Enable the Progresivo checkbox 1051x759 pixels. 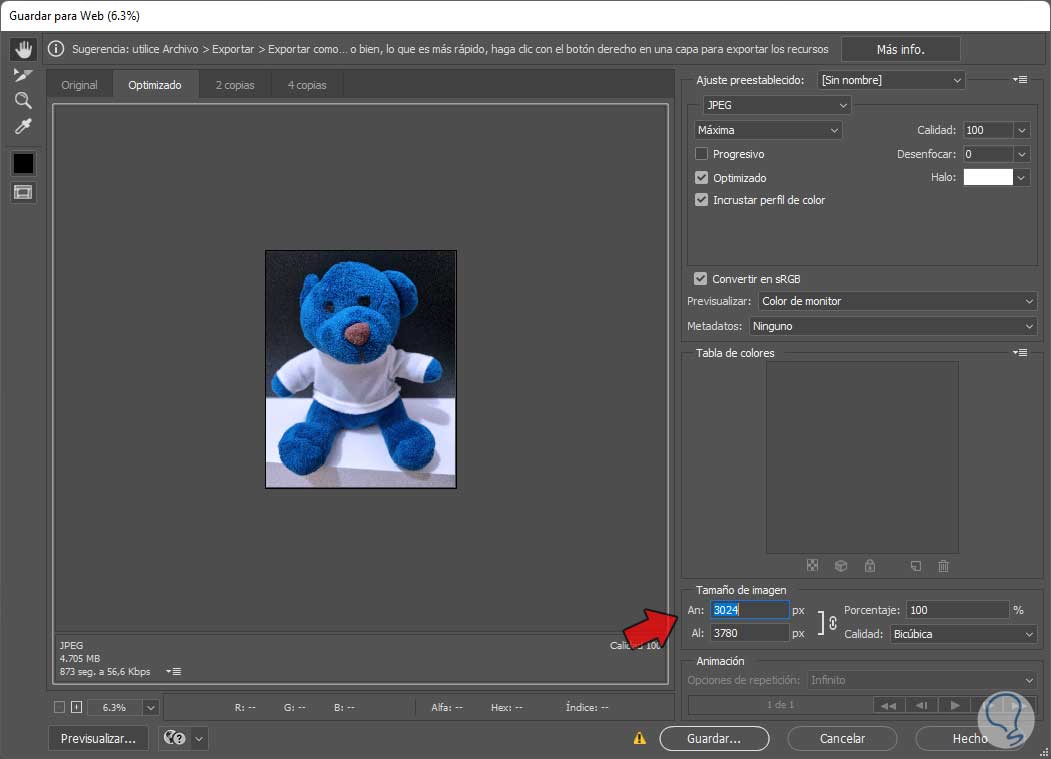[702, 154]
